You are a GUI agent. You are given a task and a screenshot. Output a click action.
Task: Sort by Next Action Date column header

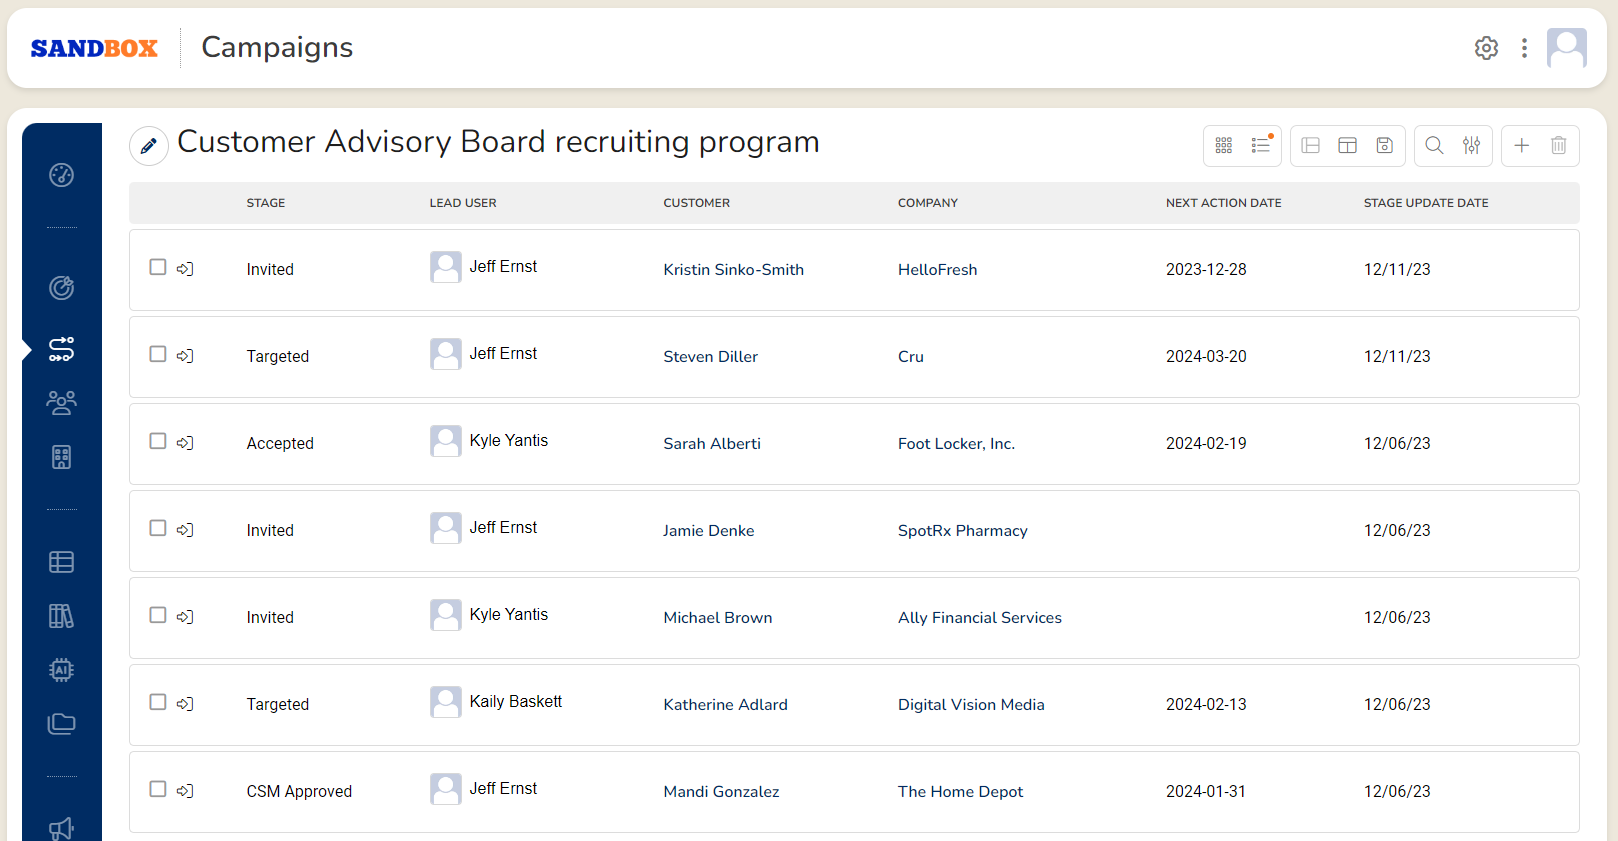click(x=1223, y=203)
